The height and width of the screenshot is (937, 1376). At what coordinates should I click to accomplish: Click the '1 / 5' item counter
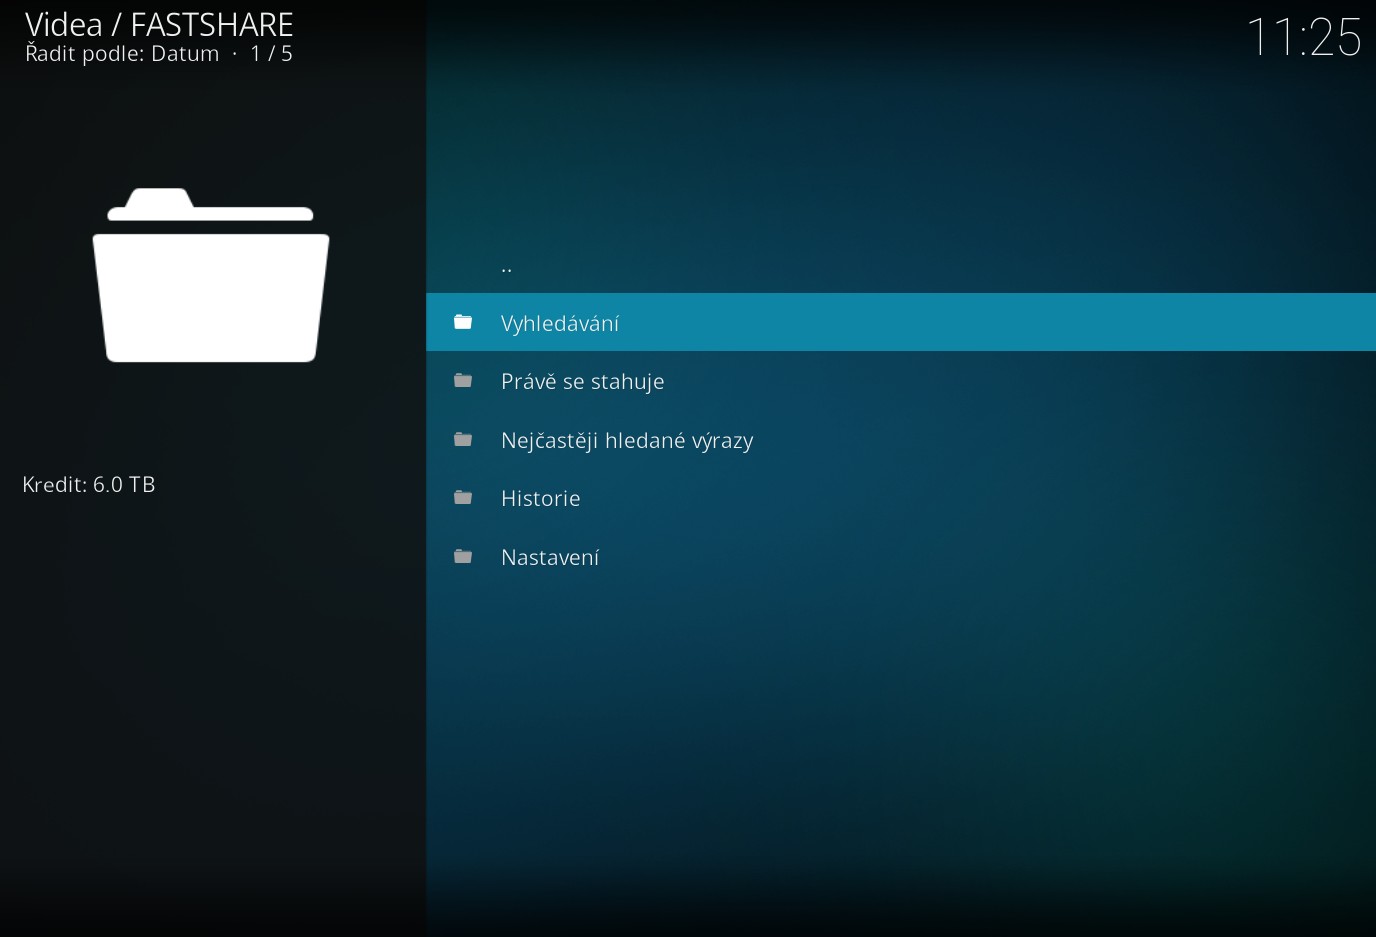(x=272, y=54)
